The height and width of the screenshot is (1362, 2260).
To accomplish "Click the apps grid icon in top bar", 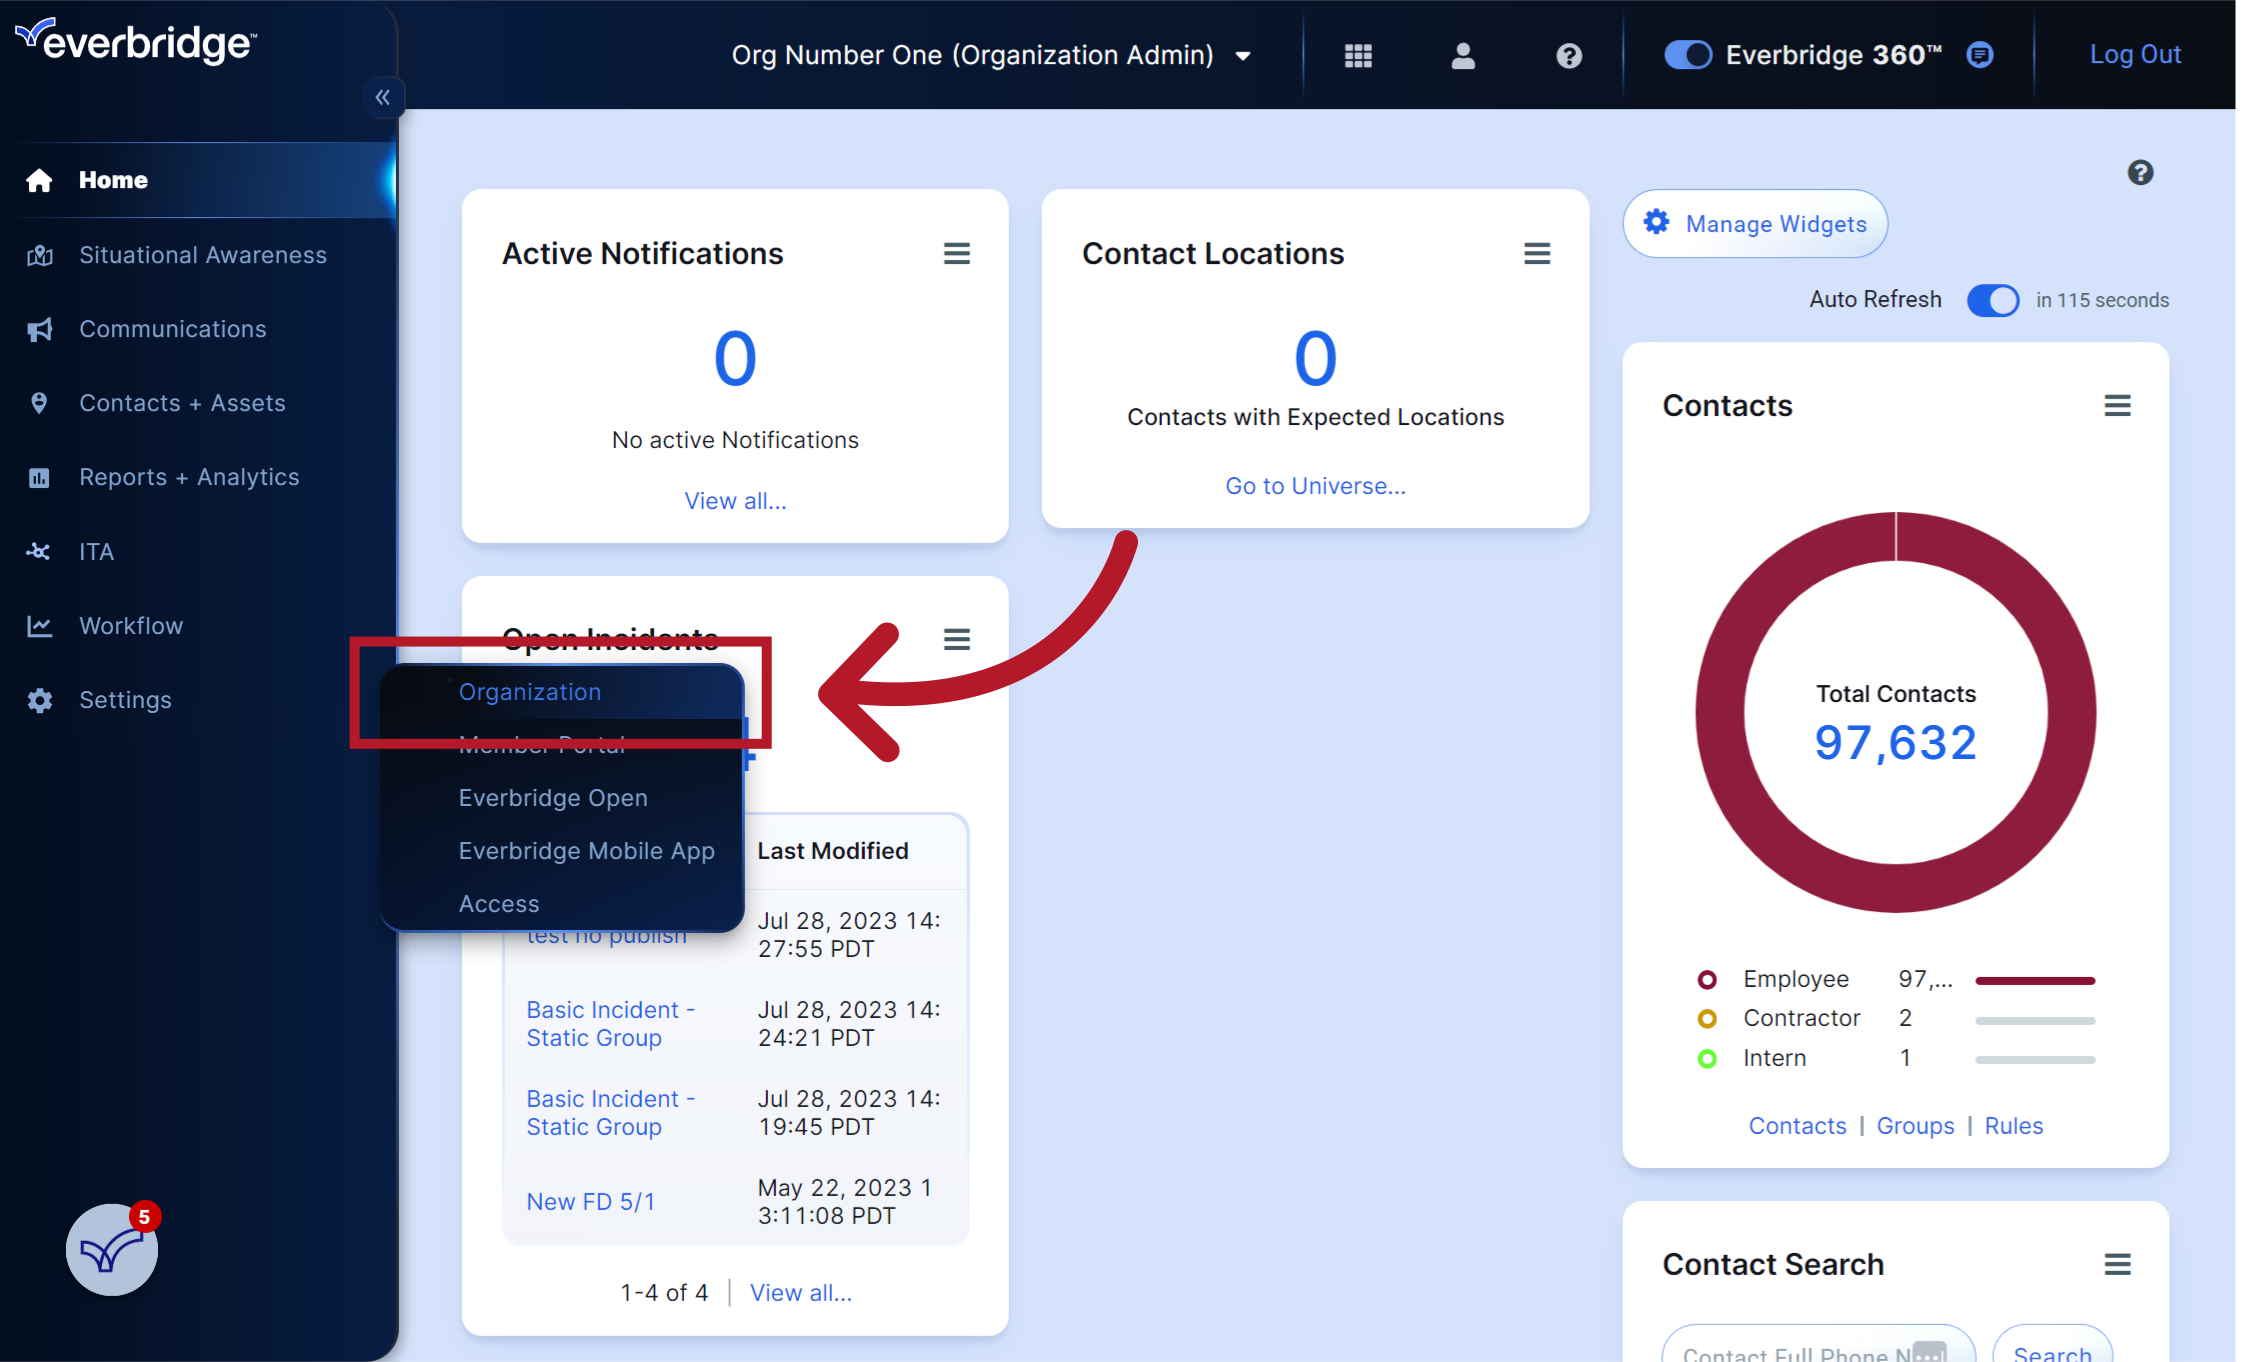I will 1358,55.
